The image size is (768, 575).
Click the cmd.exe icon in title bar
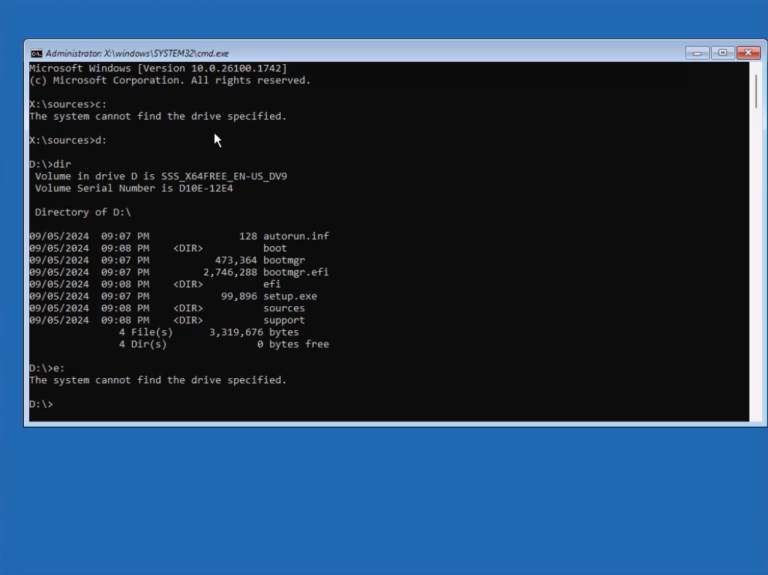click(x=36, y=53)
